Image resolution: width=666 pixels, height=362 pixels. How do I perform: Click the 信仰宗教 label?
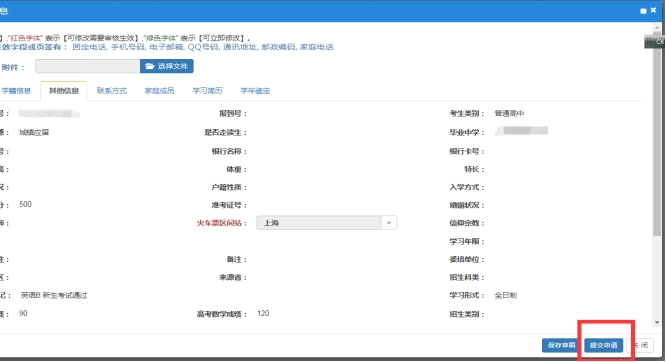pyautogui.click(x=467, y=223)
